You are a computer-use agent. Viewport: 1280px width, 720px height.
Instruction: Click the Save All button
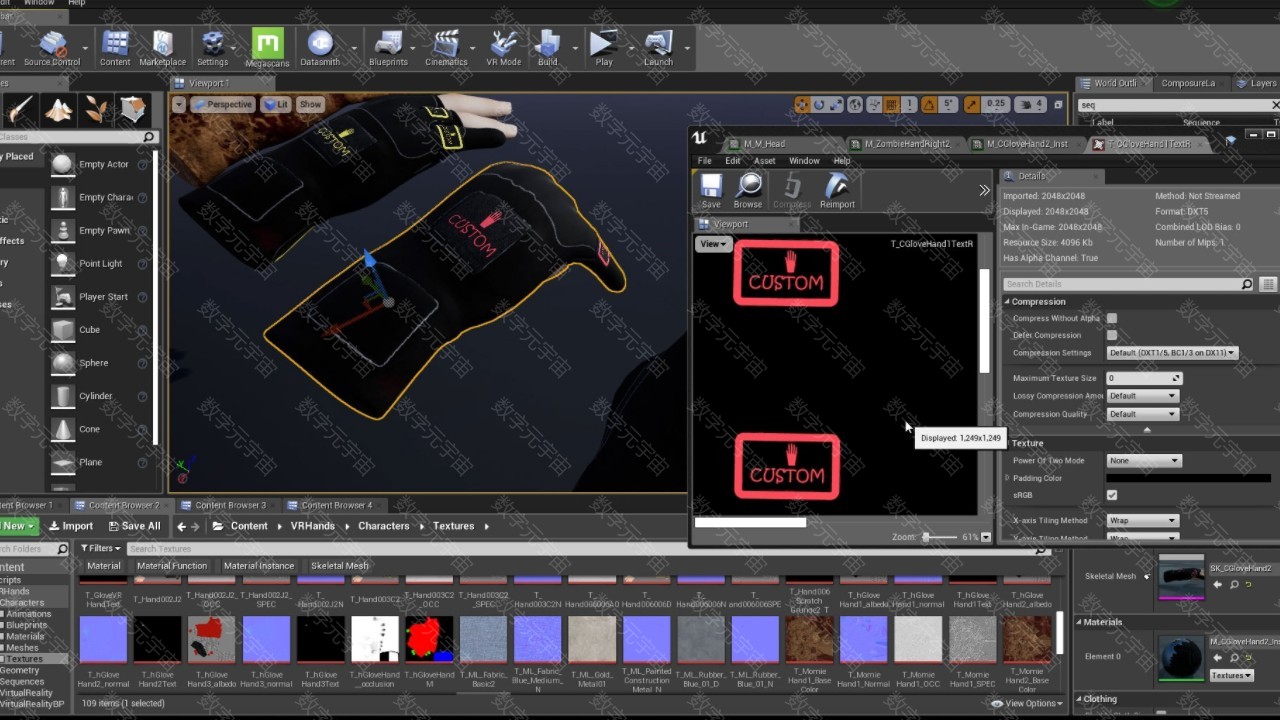tap(134, 526)
